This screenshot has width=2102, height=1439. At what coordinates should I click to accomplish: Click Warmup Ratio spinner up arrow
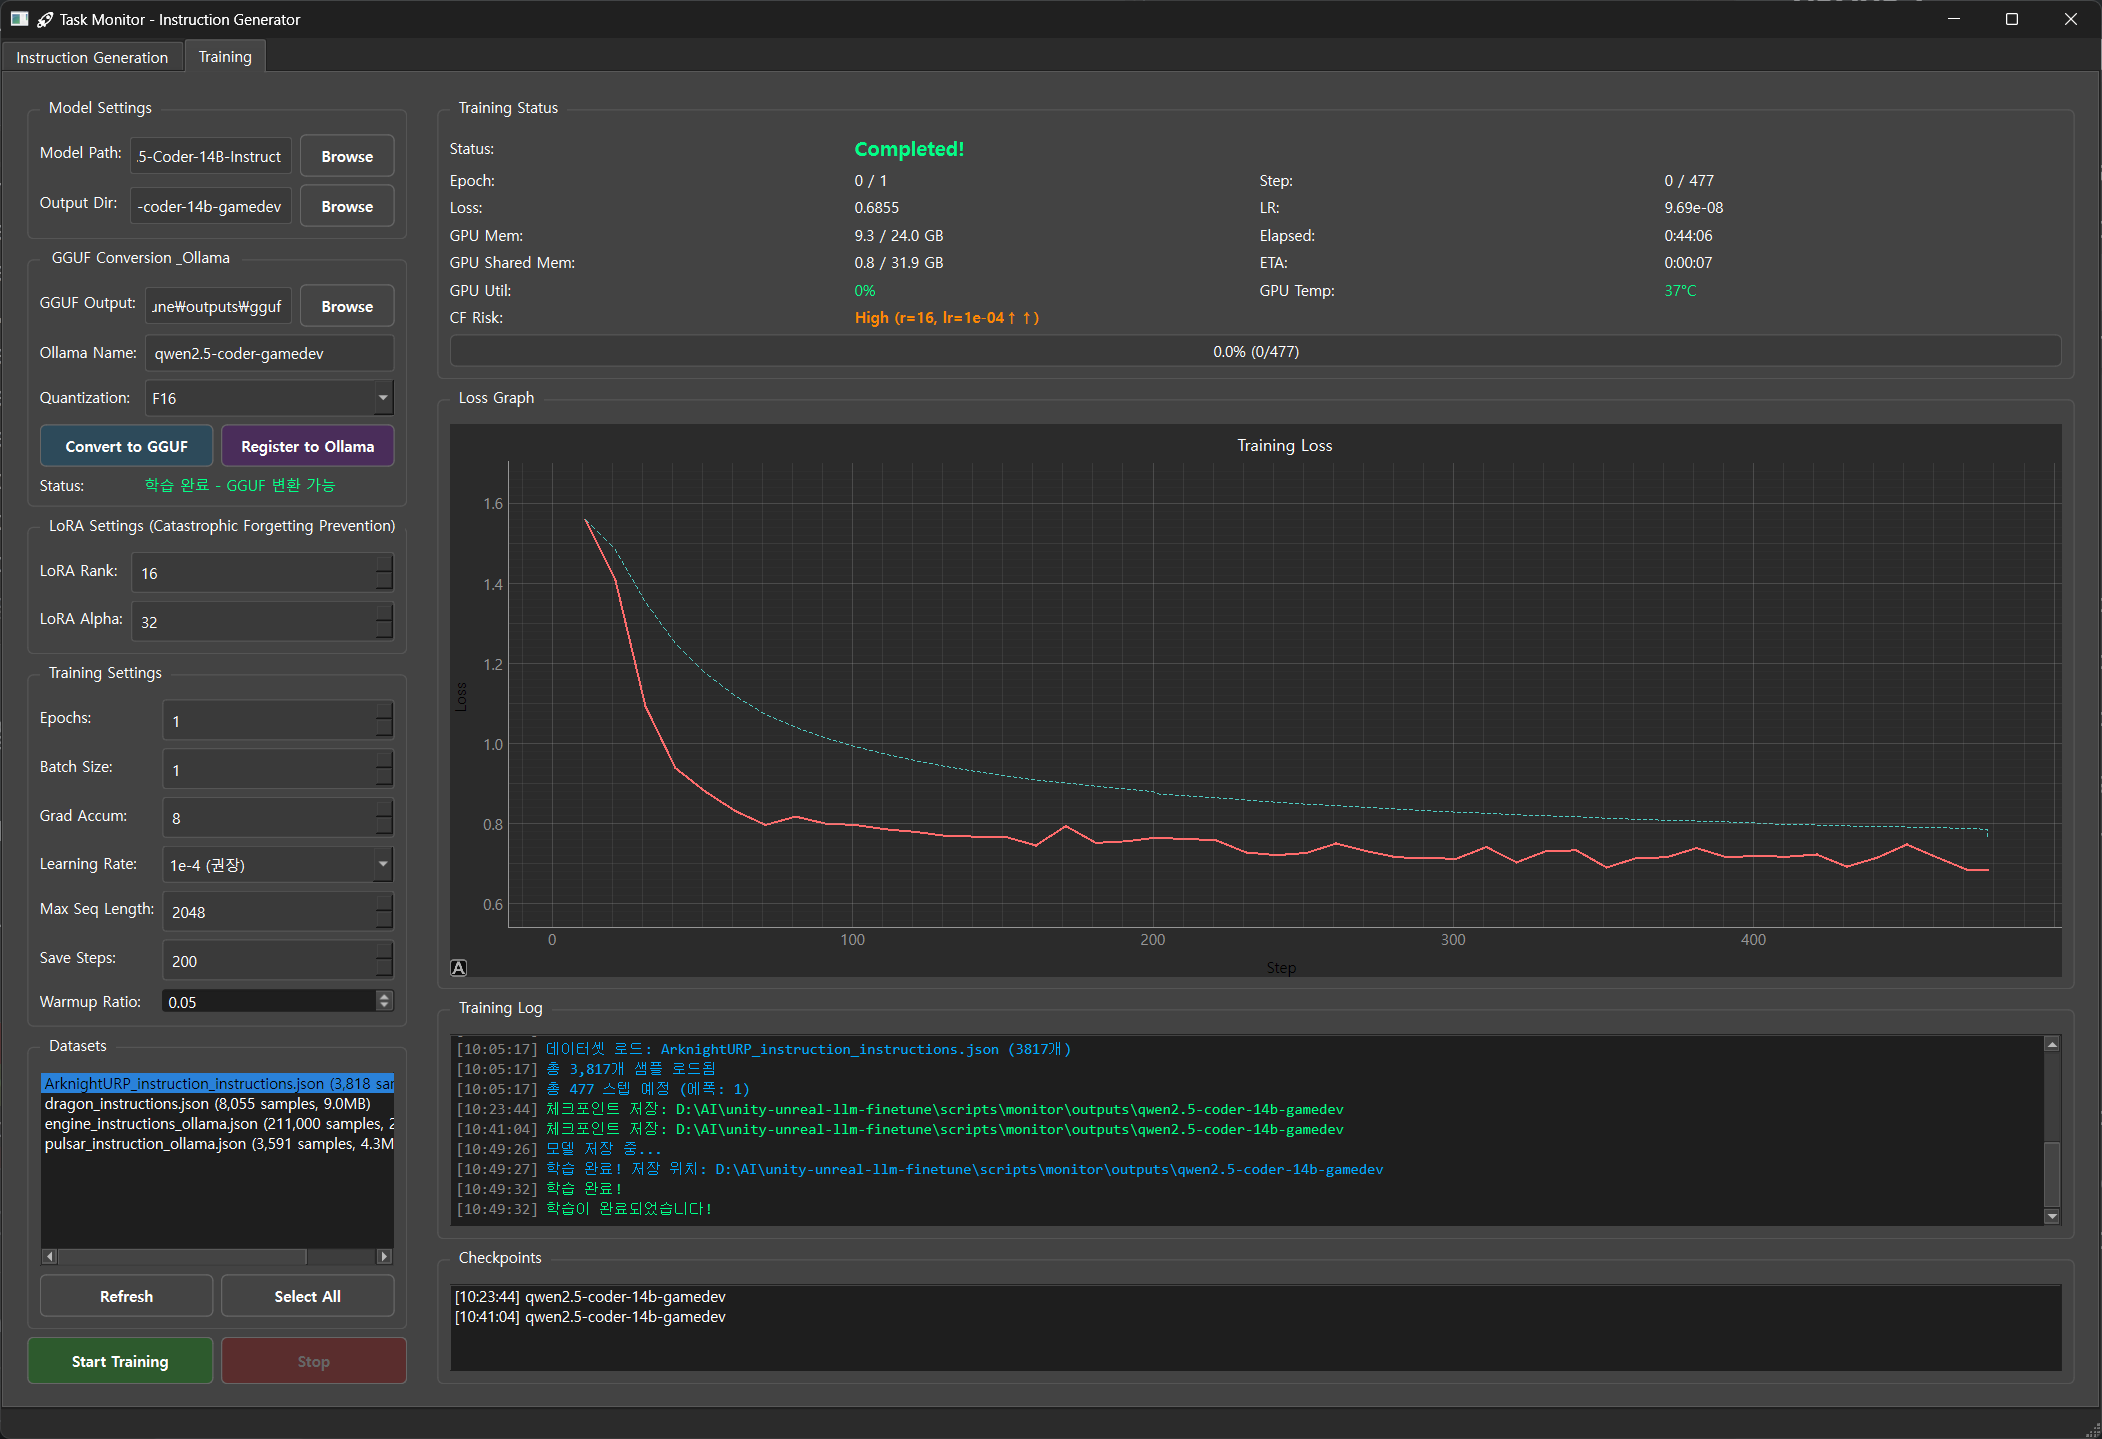click(384, 996)
